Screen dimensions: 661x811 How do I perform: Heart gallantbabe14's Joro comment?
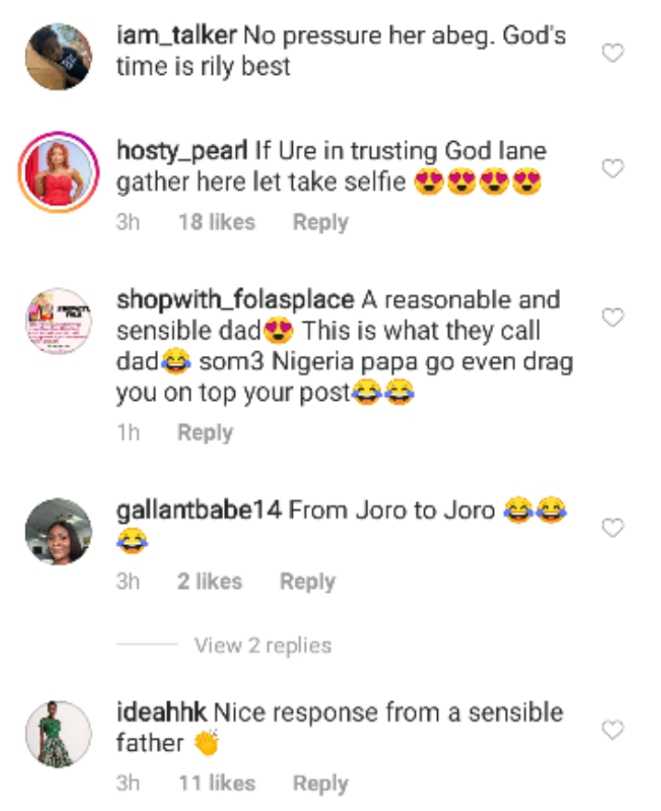(x=611, y=527)
